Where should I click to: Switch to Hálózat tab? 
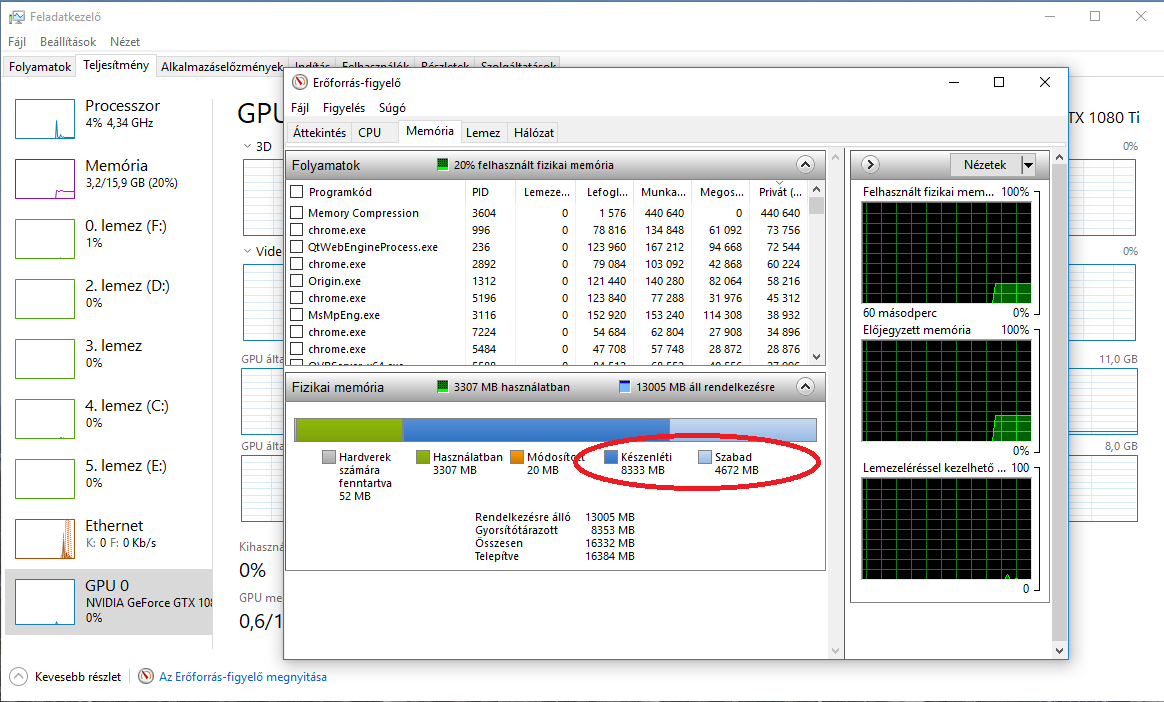click(x=534, y=133)
